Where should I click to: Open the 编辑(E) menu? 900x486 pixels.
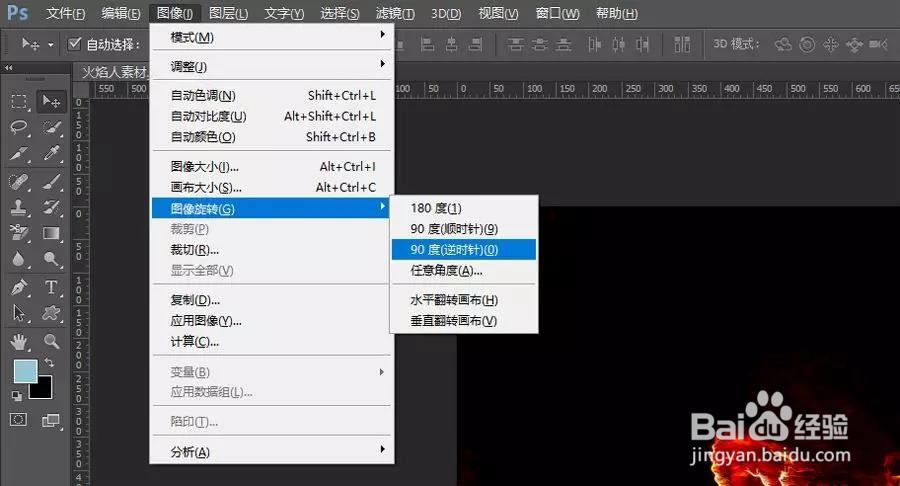pos(121,13)
